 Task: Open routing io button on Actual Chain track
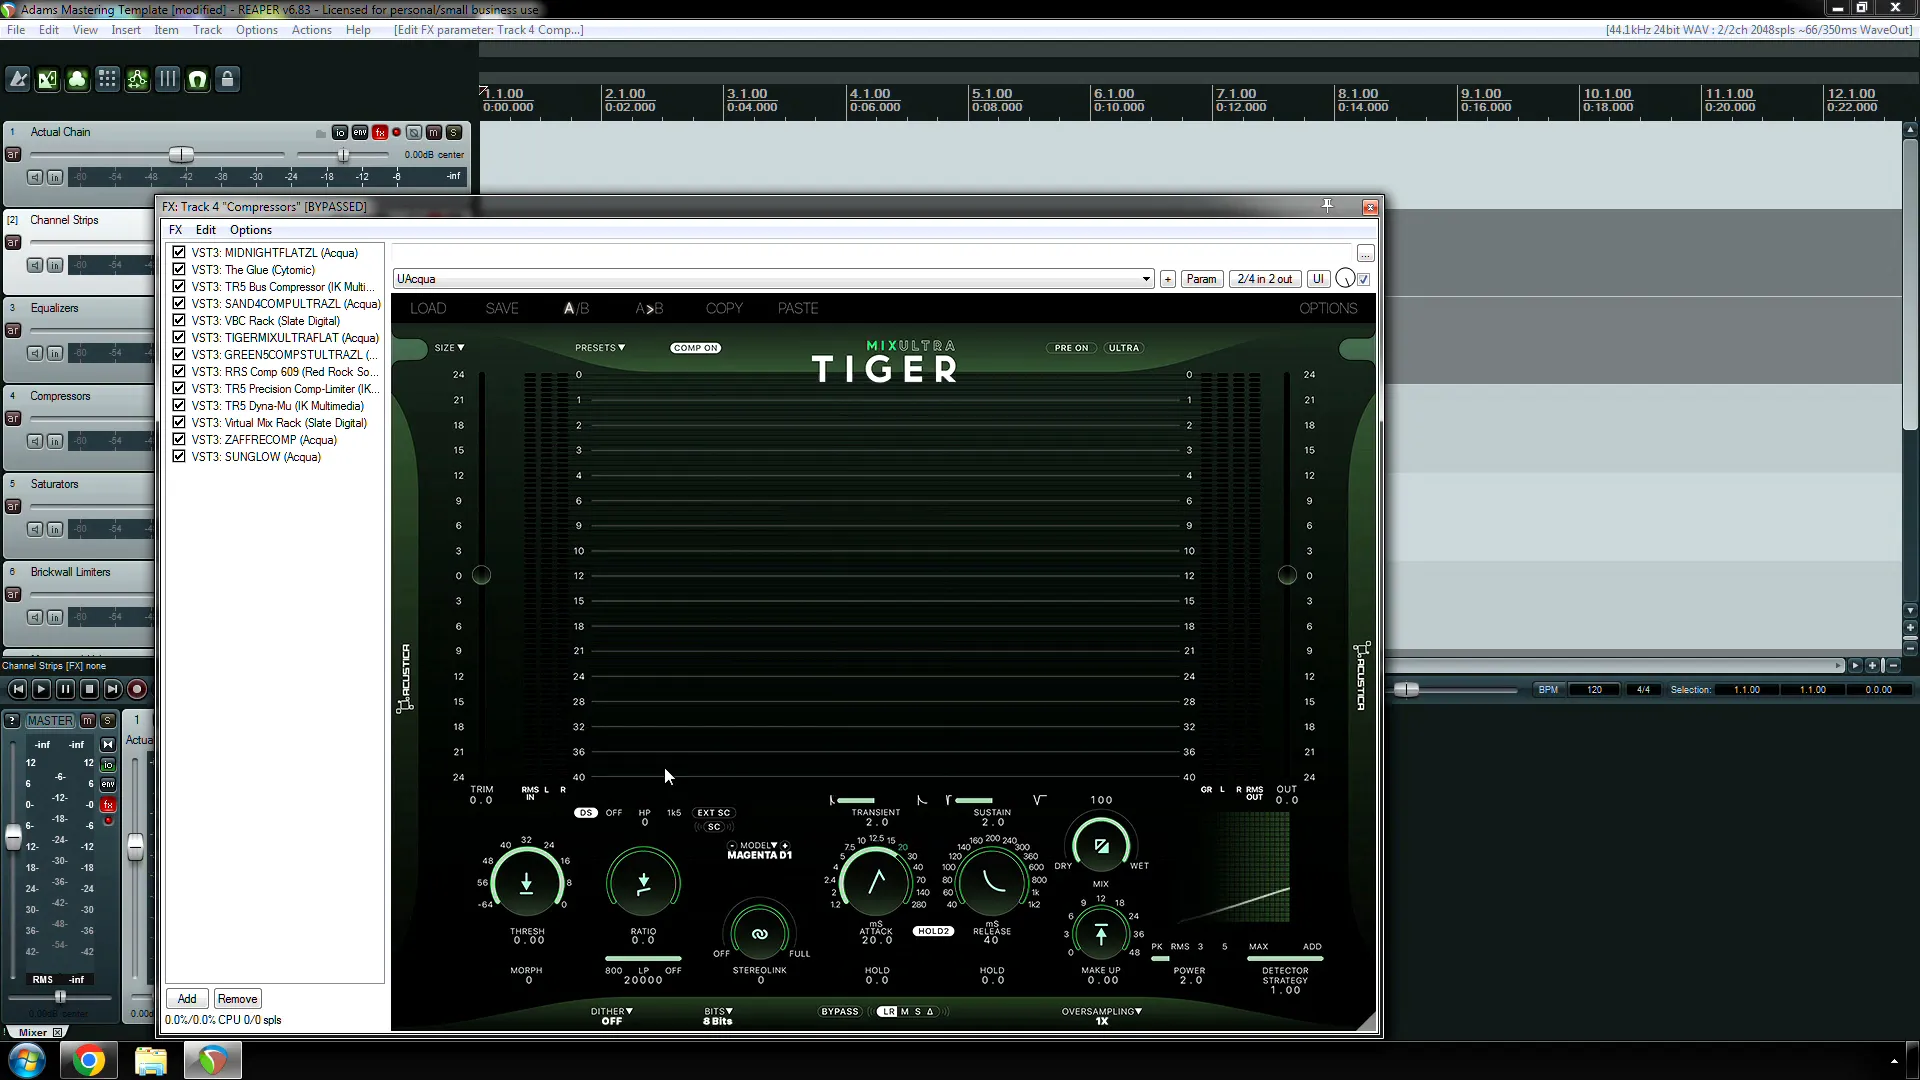click(340, 132)
